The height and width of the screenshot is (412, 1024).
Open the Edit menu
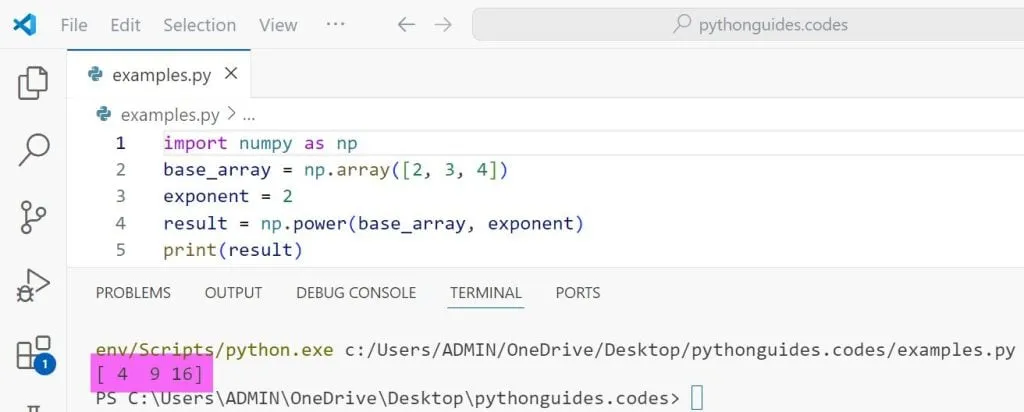pyautogui.click(x=125, y=25)
